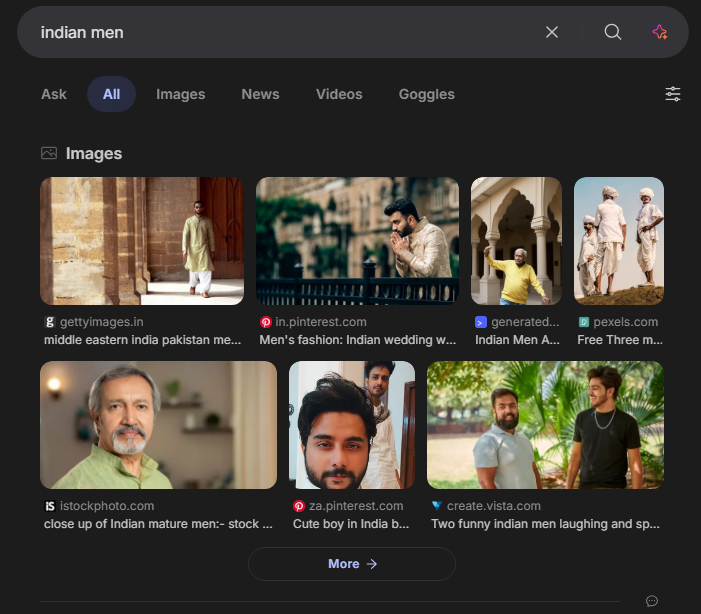Open the Goggles tab
This screenshot has height=614, width=701.
[x=426, y=94]
